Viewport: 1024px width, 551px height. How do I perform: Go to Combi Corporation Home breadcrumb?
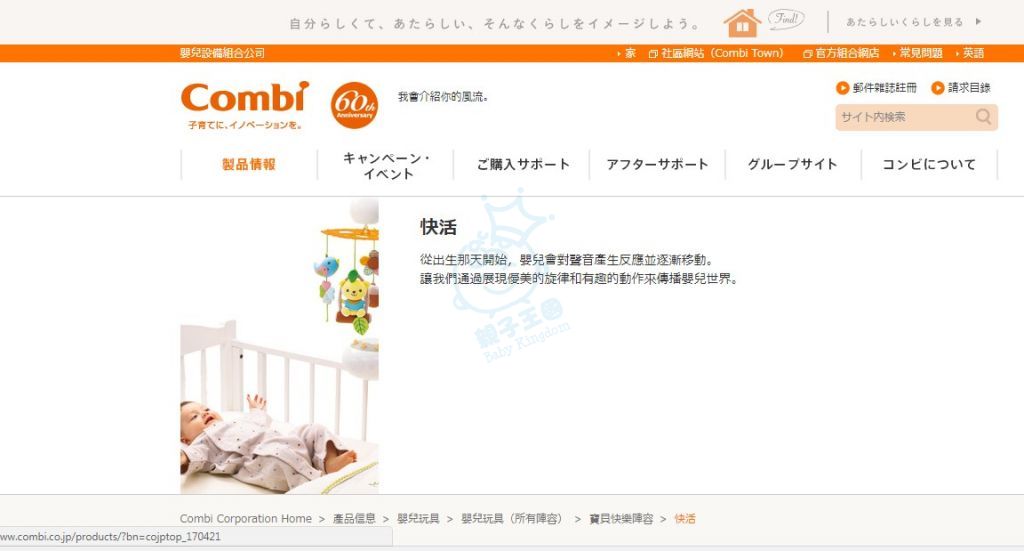246,518
